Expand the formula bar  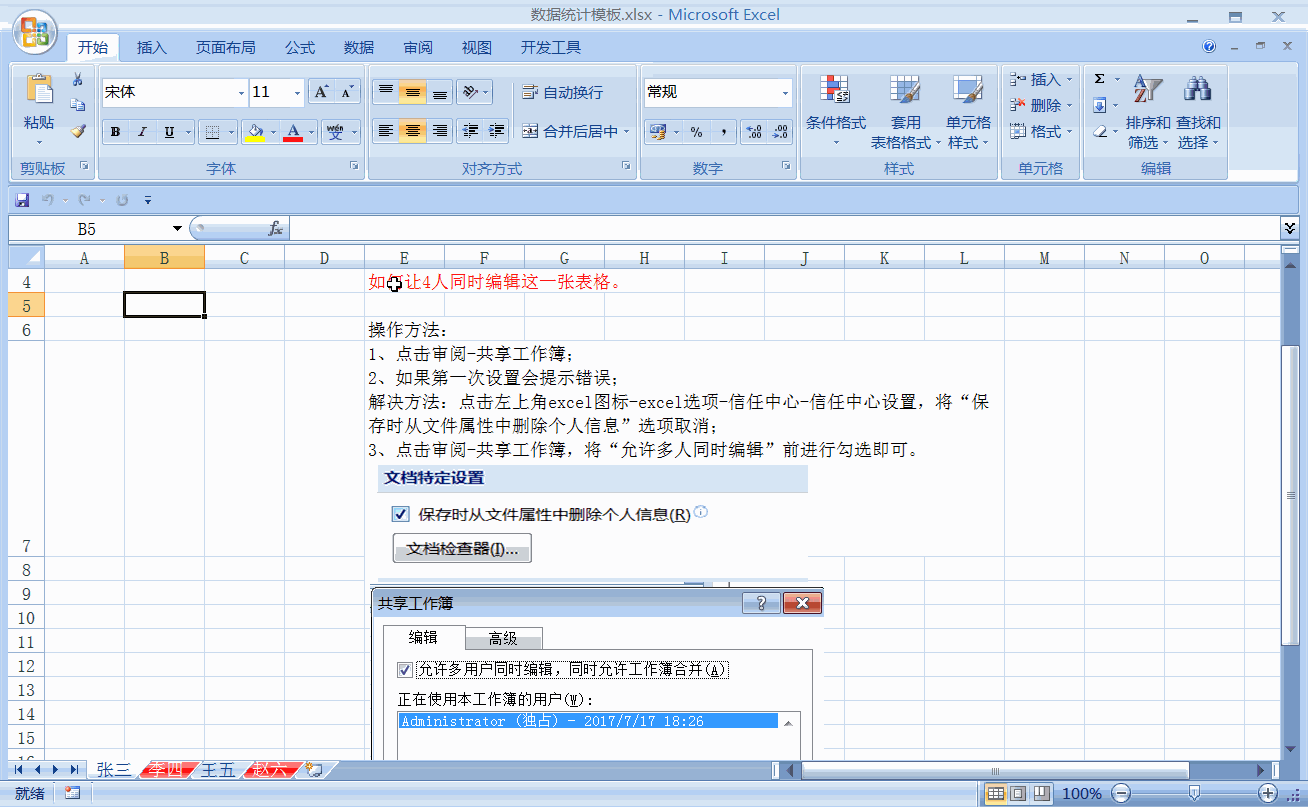(1289, 228)
